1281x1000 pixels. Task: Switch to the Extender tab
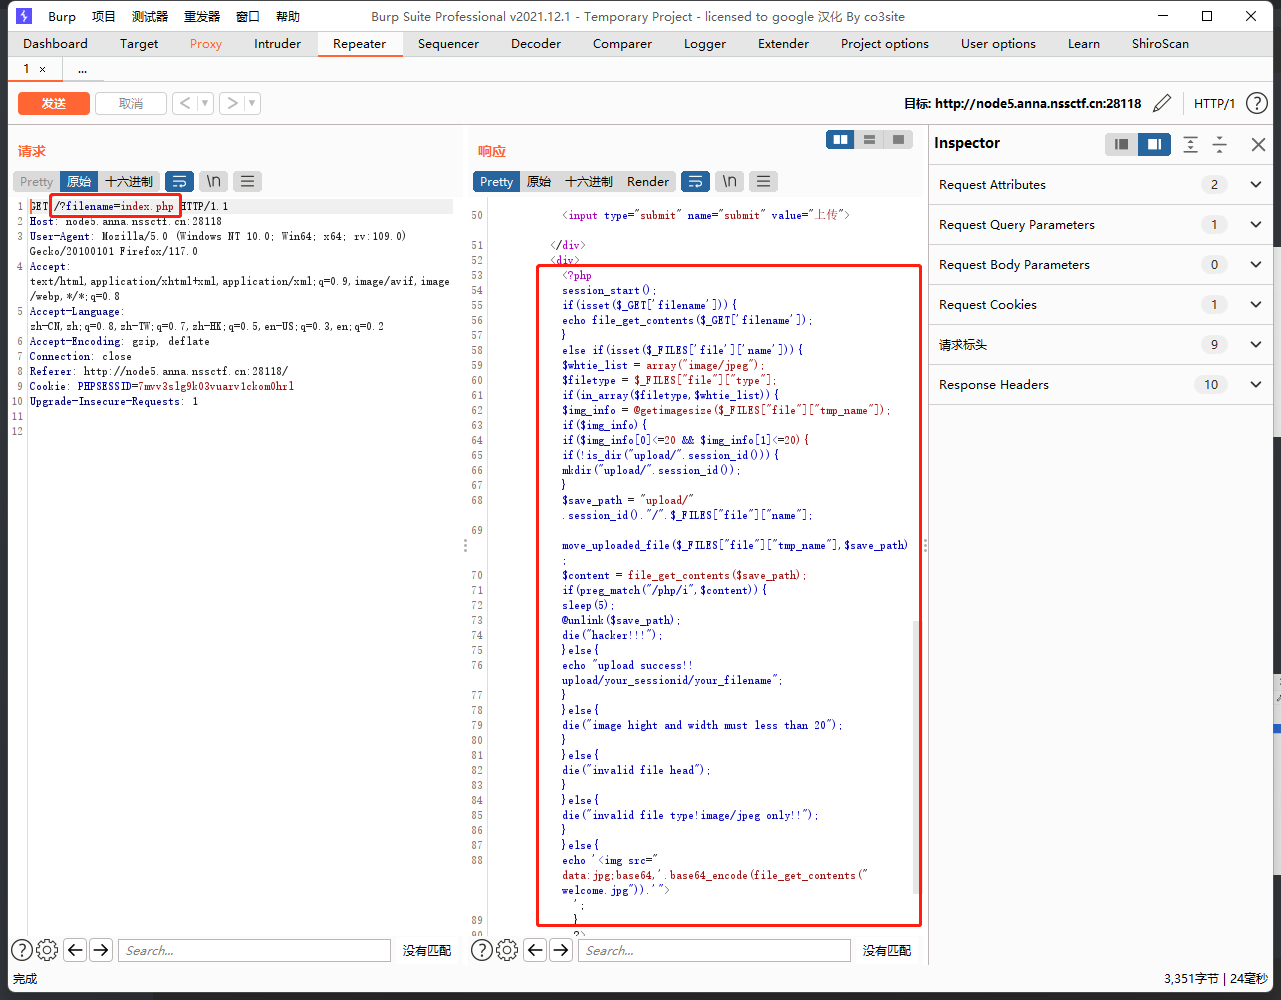click(x=784, y=44)
